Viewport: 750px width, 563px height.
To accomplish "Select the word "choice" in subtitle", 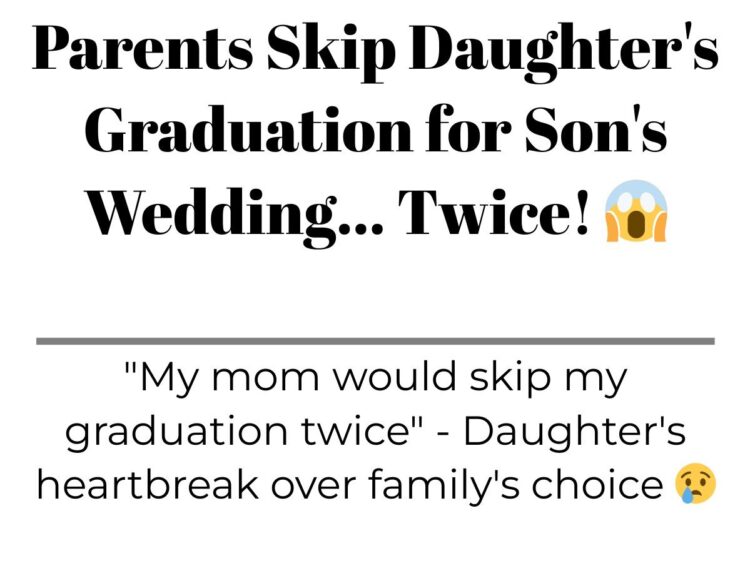I will [x=598, y=484].
